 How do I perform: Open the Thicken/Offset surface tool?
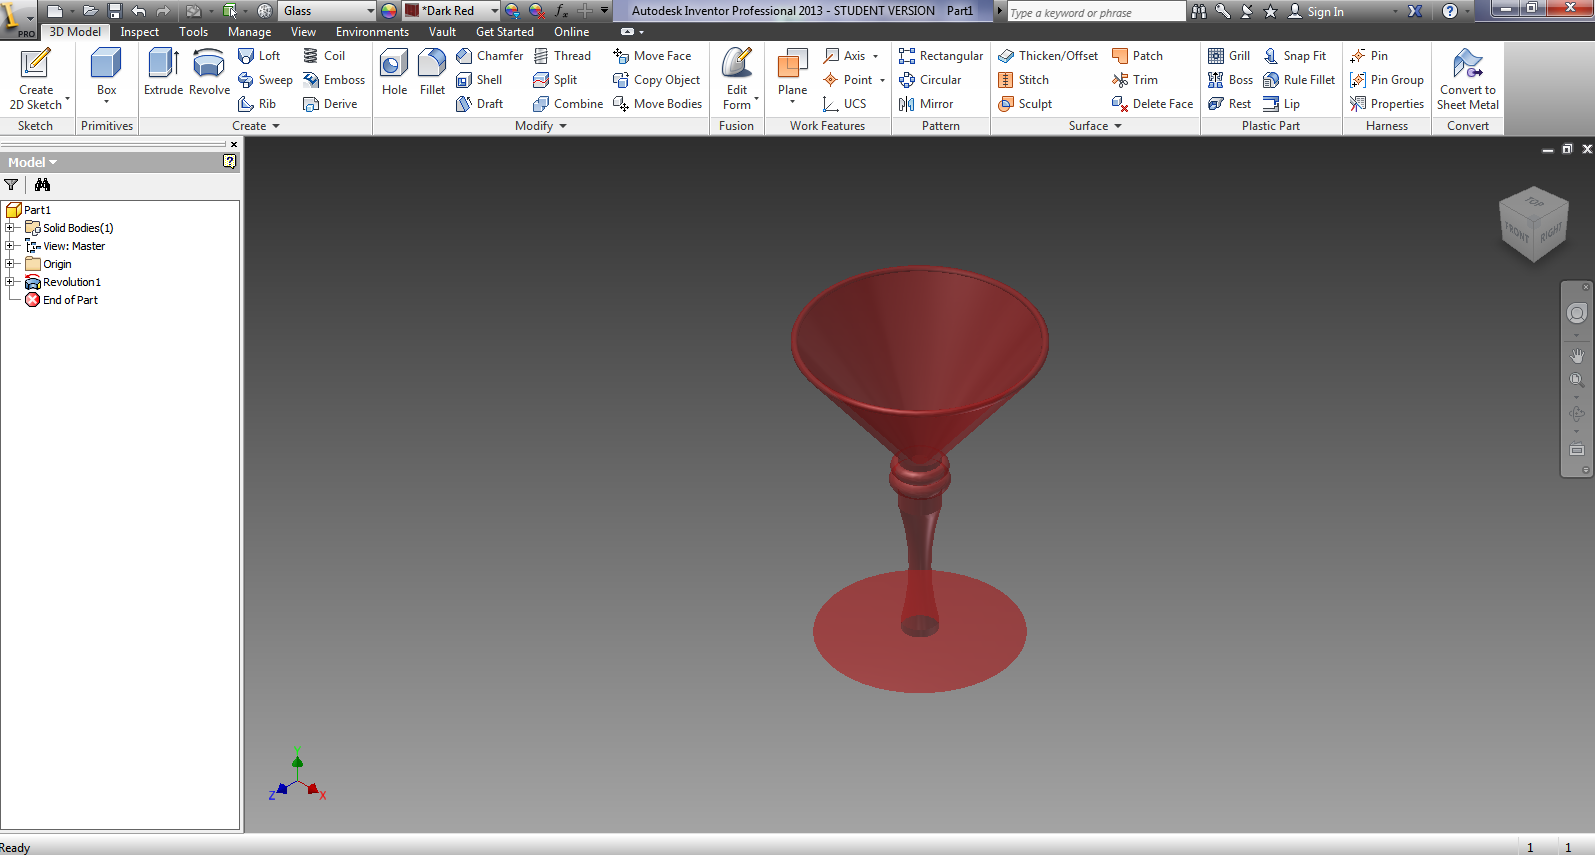click(x=1048, y=56)
